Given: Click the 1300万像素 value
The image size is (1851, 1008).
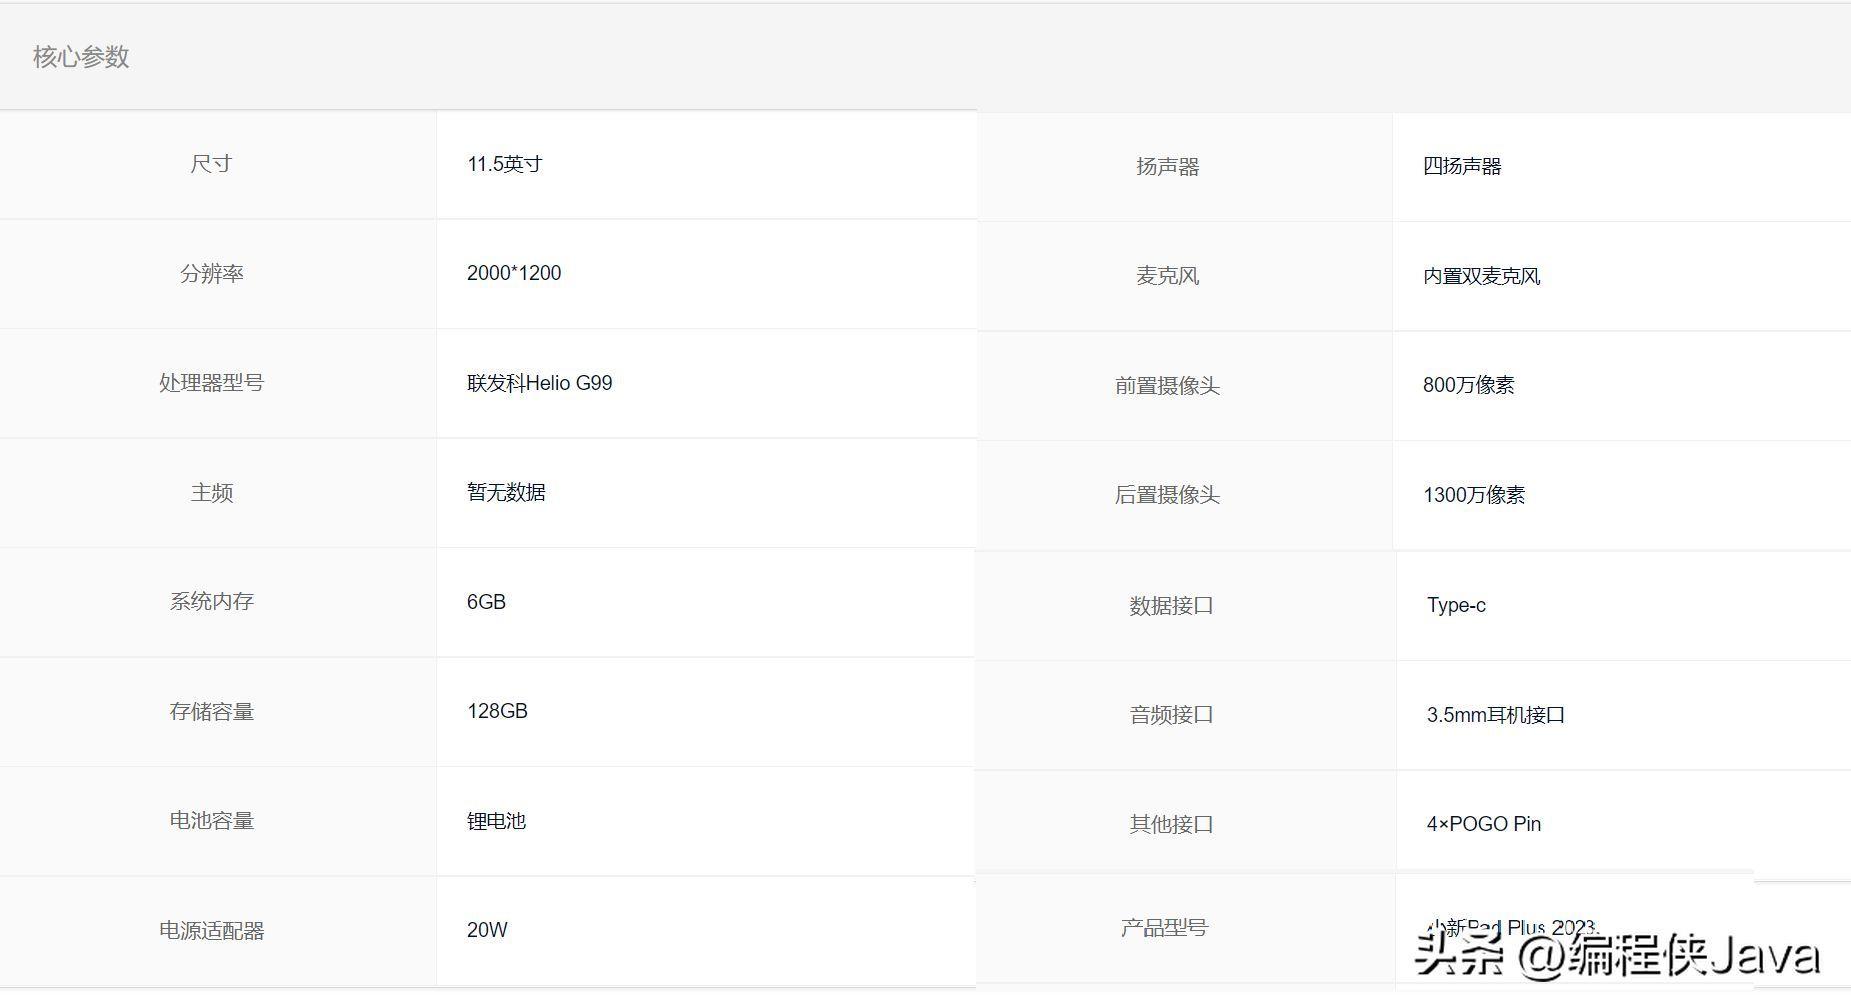Looking at the screenshot, I should click(x=1474, y=495).
